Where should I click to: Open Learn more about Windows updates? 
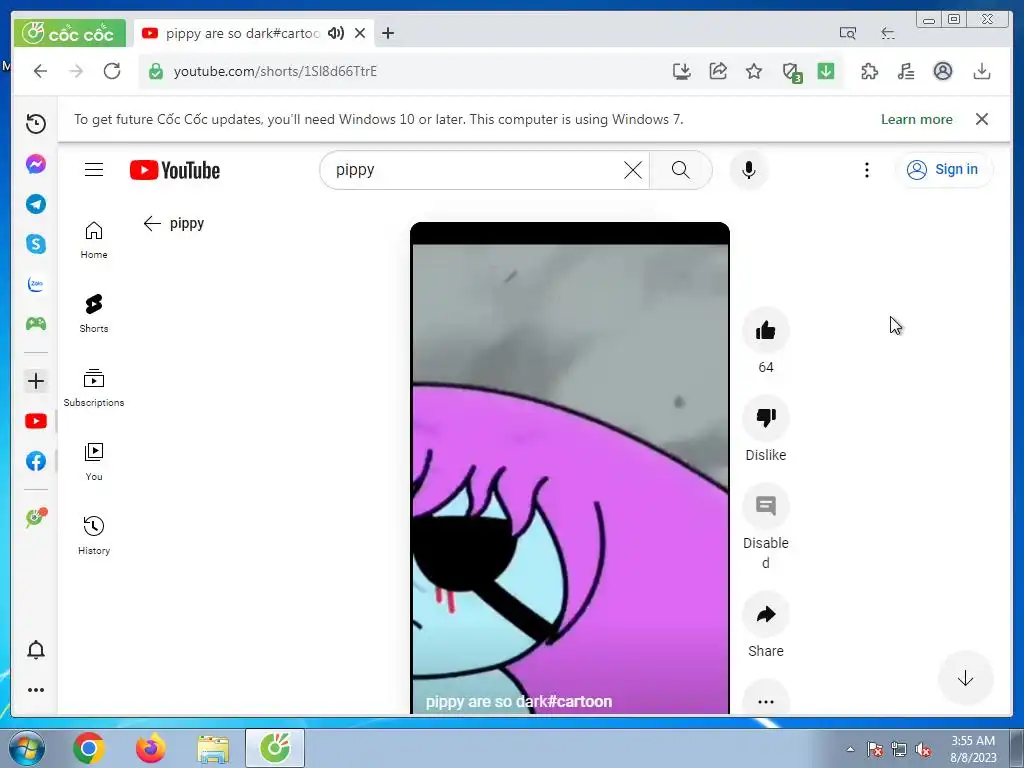916,120
